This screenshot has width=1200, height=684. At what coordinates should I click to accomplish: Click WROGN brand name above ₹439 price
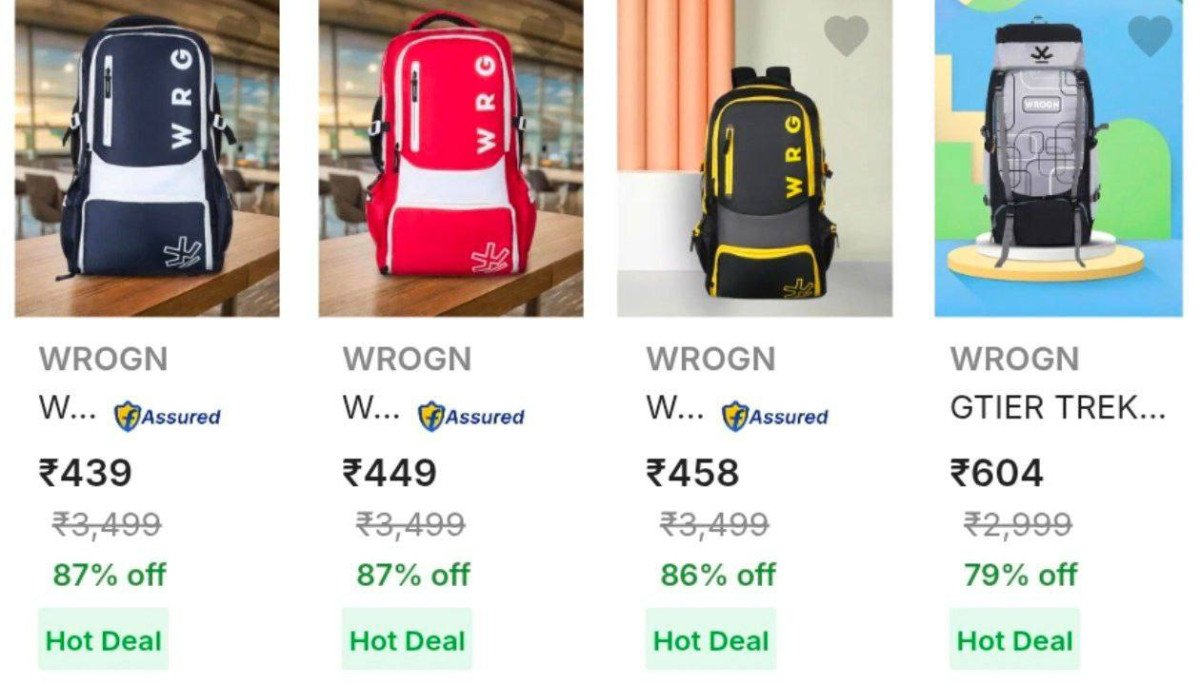point(103,358)
